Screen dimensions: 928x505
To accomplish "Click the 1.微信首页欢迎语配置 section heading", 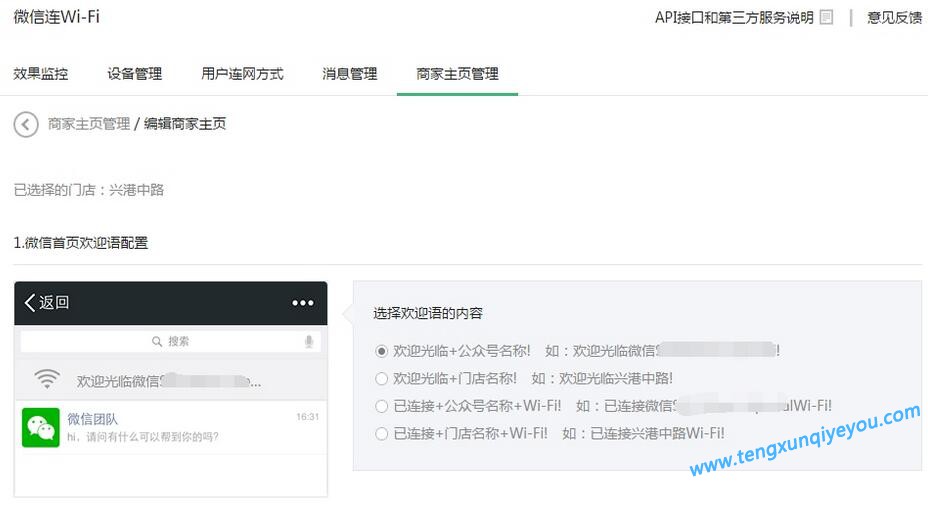I will (80, 243).
